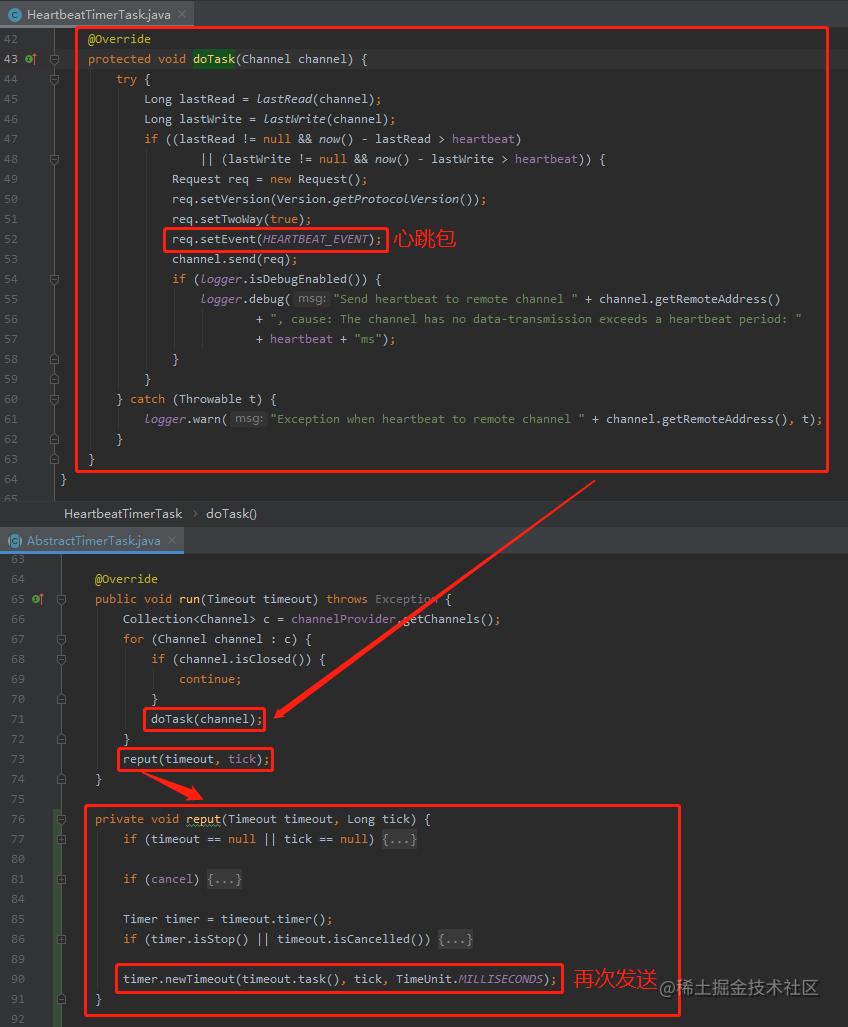Screen dimensions: 848x1027
Task: Close the HeartbeatTimerTask.java tab
Action: [182, 14]
